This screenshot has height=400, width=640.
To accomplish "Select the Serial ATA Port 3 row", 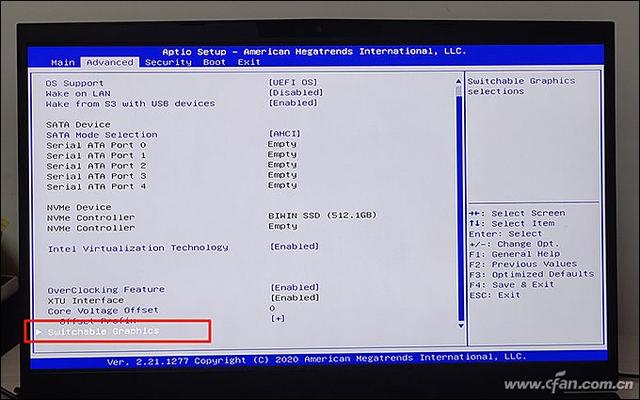I will pyautogui.click(x=171, y=176).
